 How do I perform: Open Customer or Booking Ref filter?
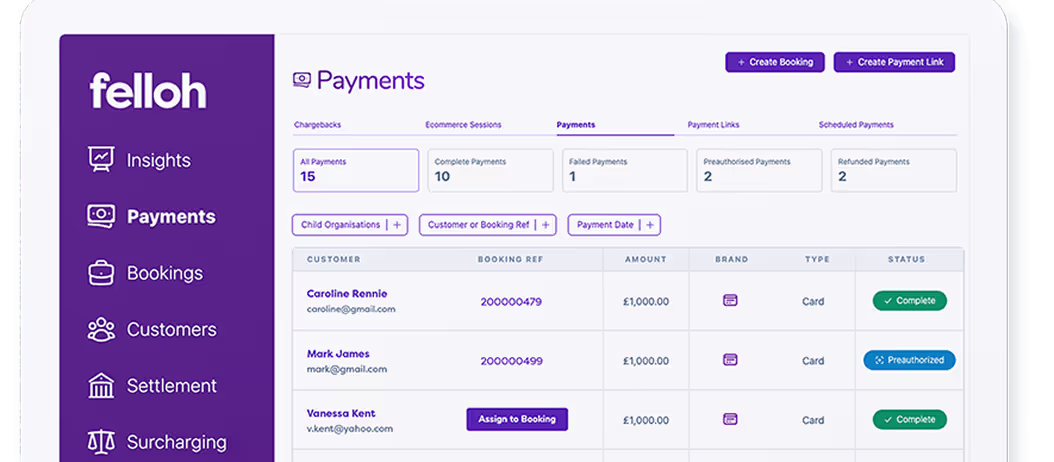(488, 225)
